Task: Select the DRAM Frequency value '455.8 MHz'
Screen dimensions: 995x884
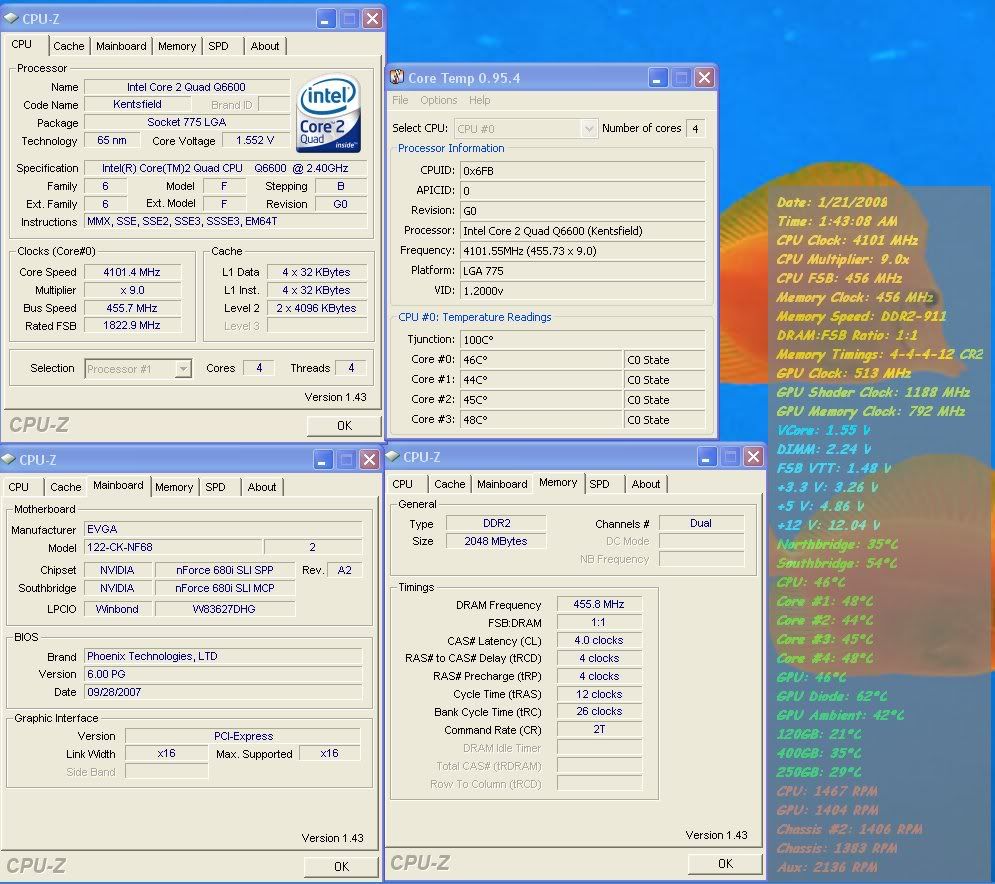Action: click(599, 604)
